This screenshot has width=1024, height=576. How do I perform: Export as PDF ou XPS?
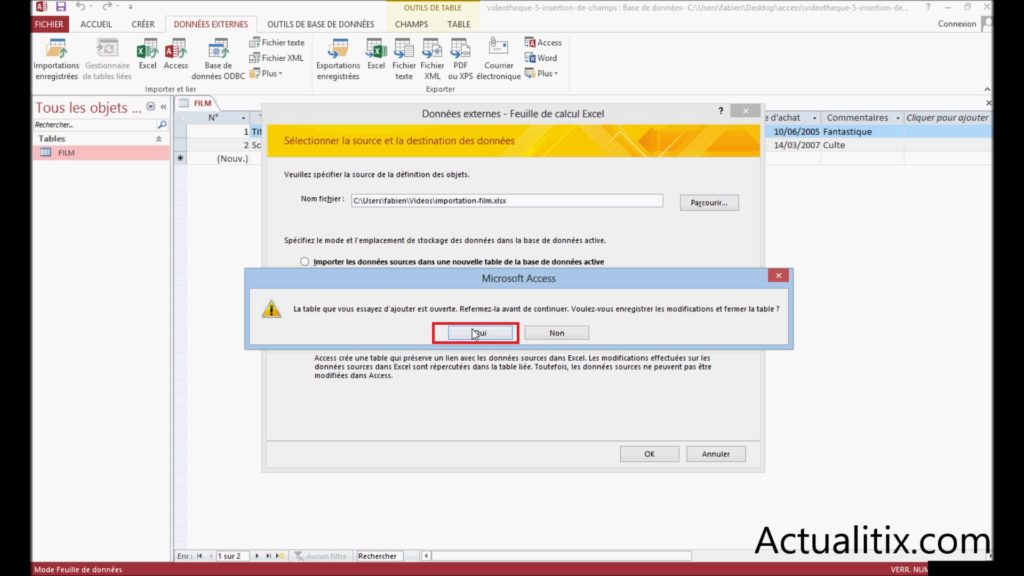tap(460, 59)
